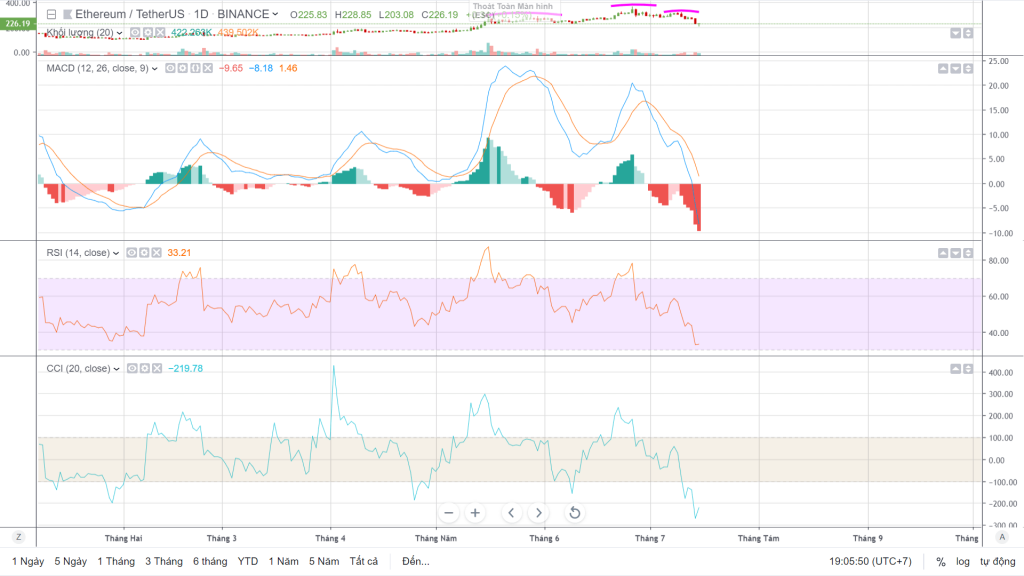This screenshot has height=576, width=1024.
Task: Open dropdown next to BINANCE symbol title
Action: click(275, 15)
